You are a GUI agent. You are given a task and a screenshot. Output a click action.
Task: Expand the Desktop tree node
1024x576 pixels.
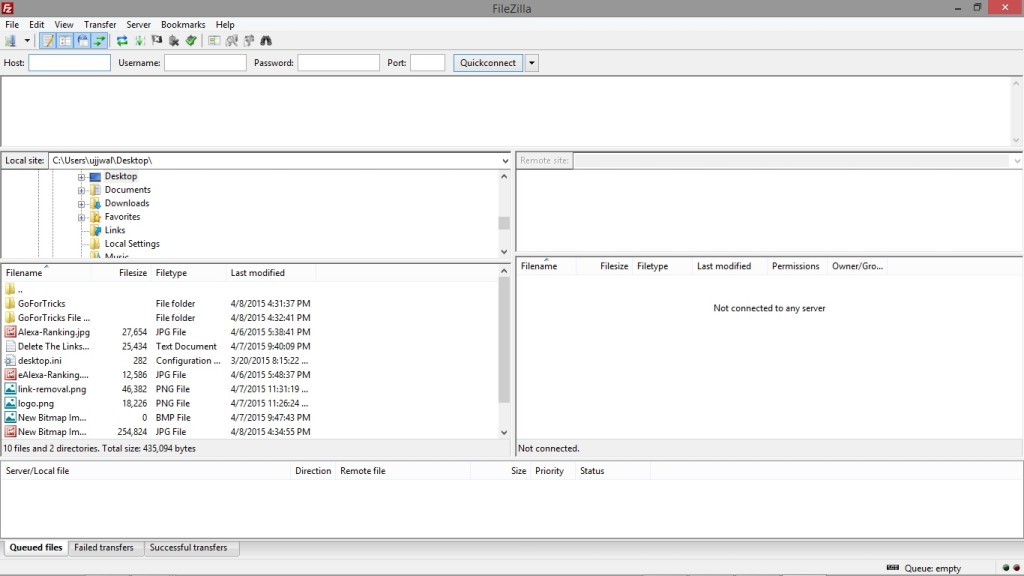[x=82, y=177]
